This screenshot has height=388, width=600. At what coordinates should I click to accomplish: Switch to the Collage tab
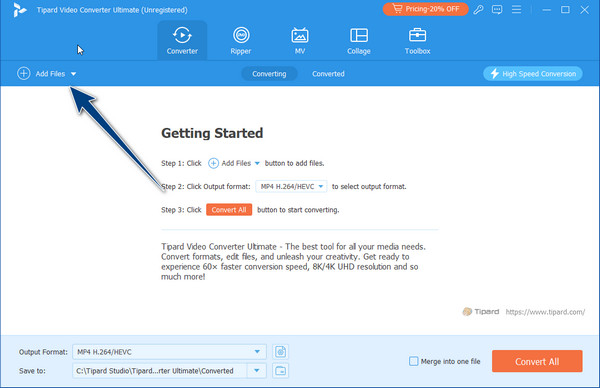359,41
